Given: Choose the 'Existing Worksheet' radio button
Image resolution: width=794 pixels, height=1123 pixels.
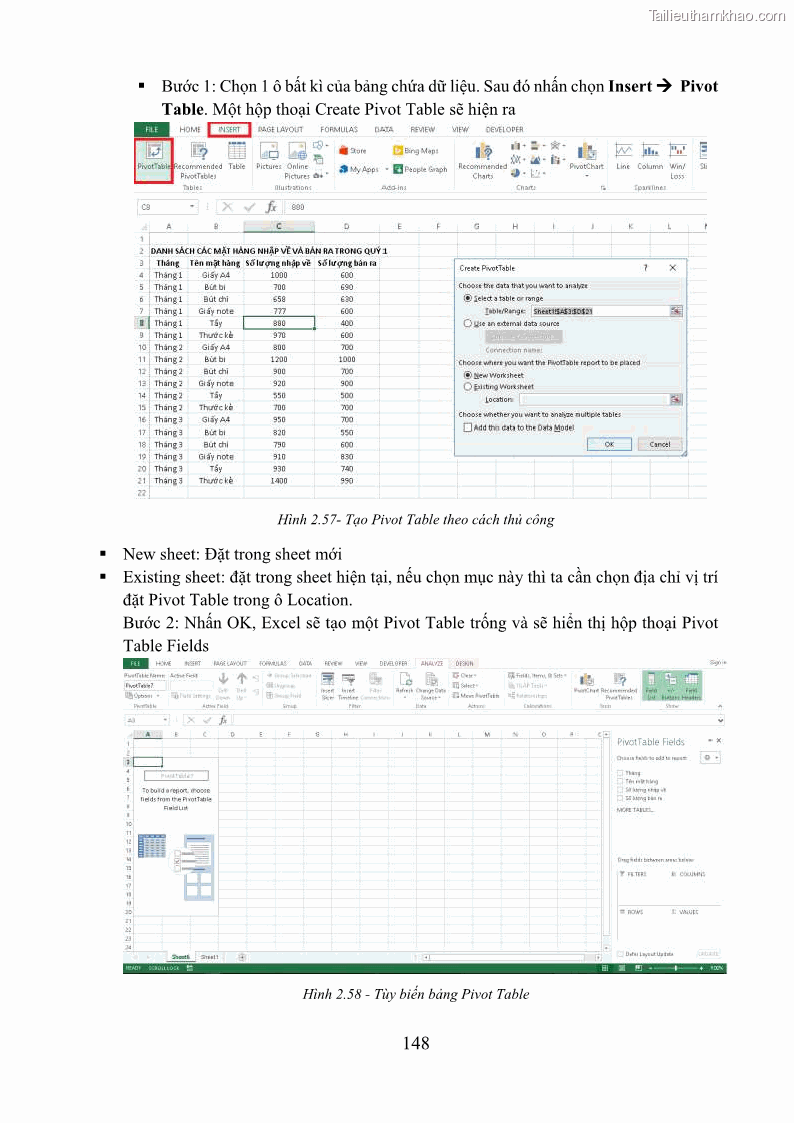Looking at the screenshot, I should pos(468,387).
